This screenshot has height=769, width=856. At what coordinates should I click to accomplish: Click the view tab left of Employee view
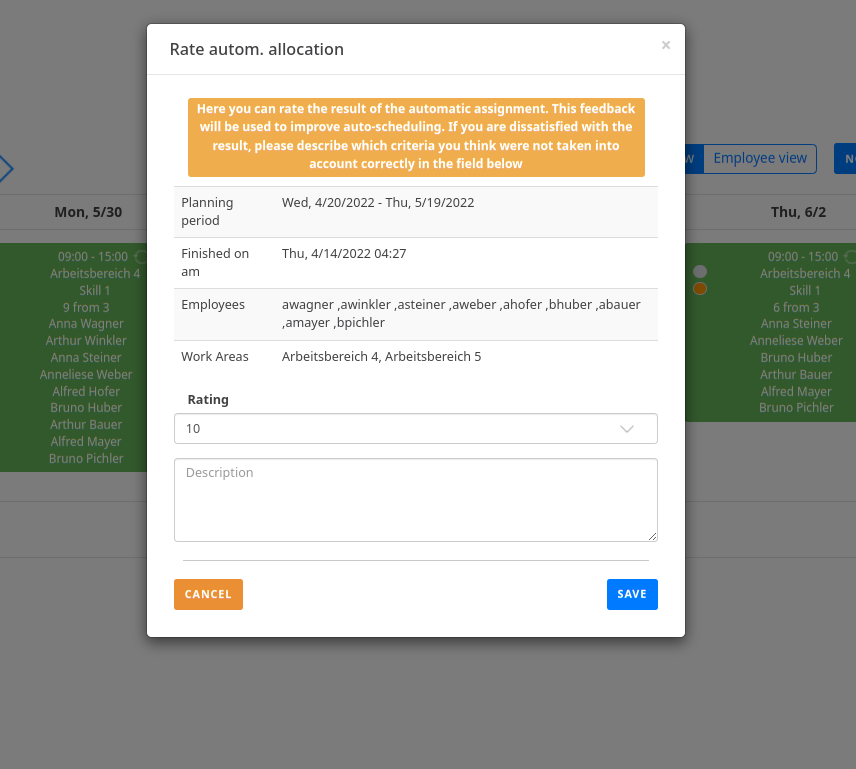click(691, 158)
